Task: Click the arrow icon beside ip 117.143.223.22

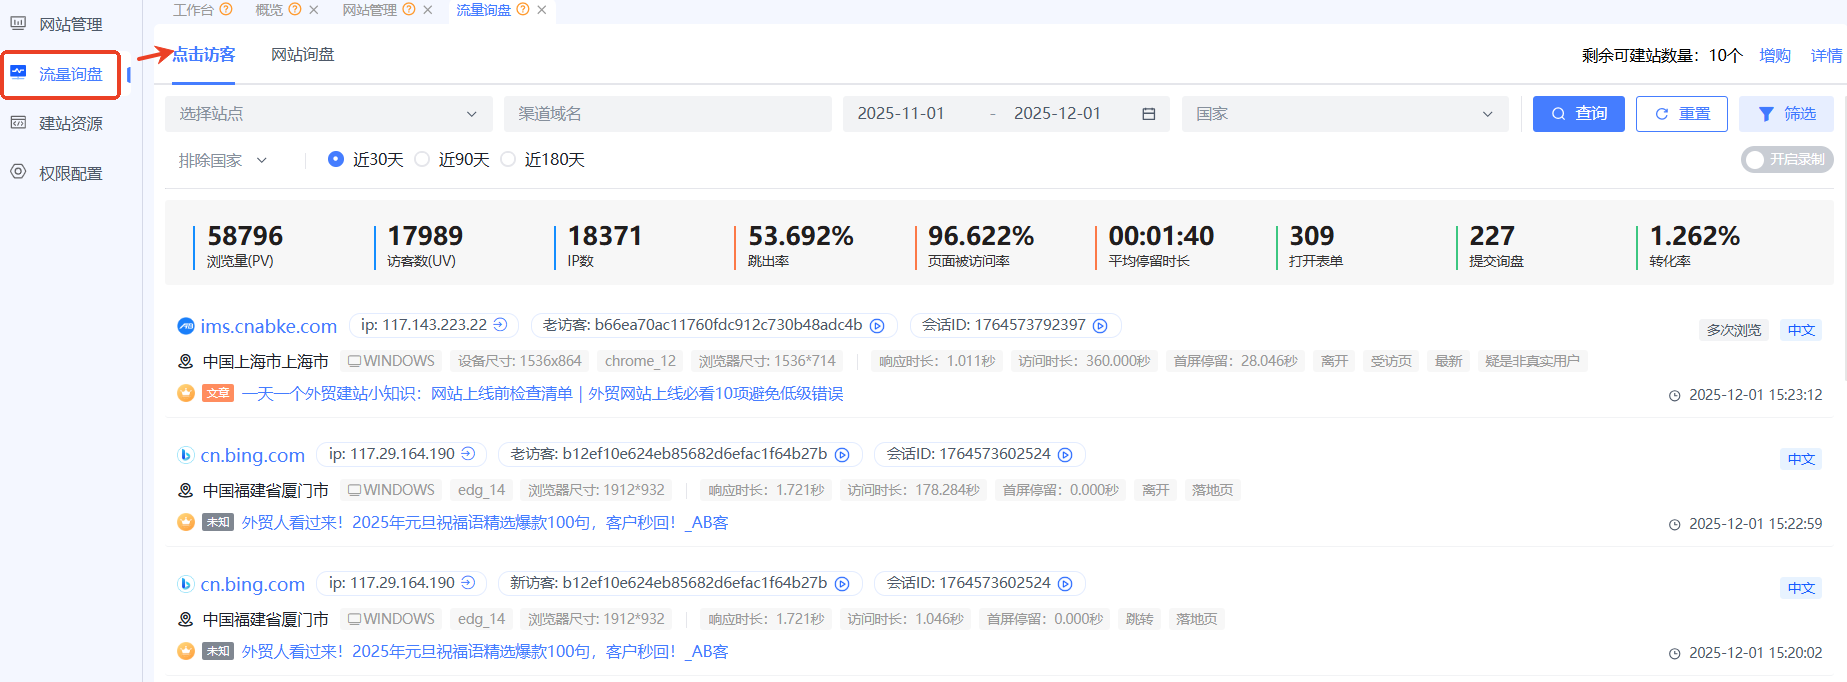Action: [x=501, y=325]
